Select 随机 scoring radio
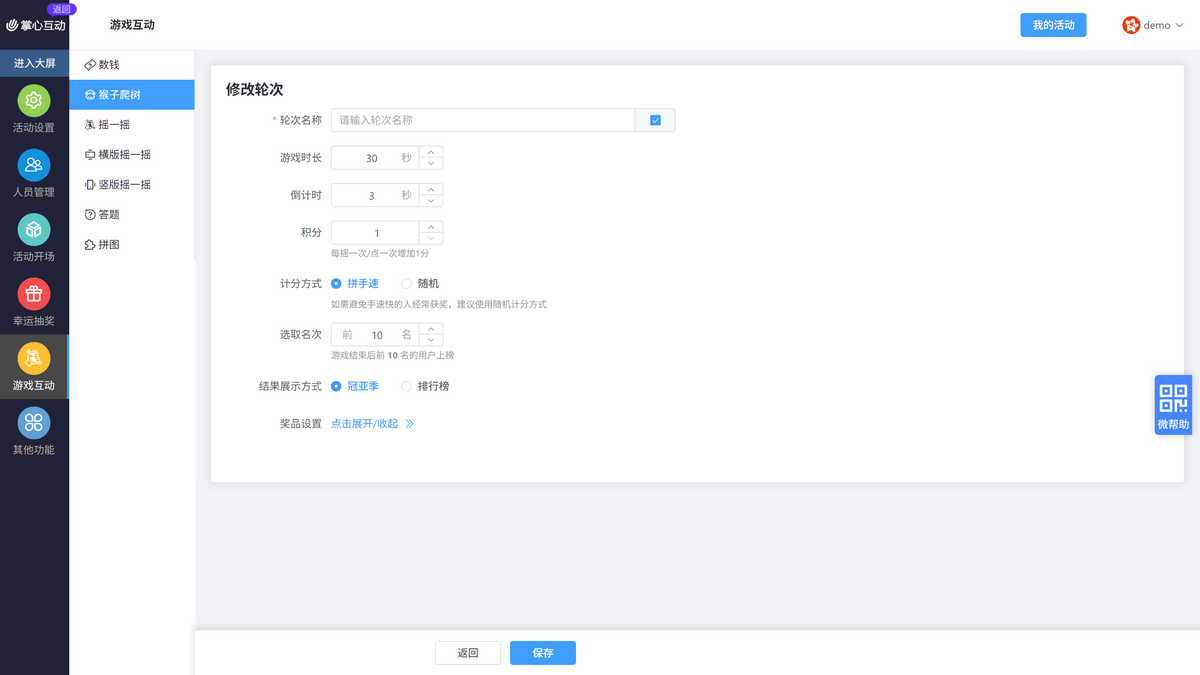 (407, 284)
